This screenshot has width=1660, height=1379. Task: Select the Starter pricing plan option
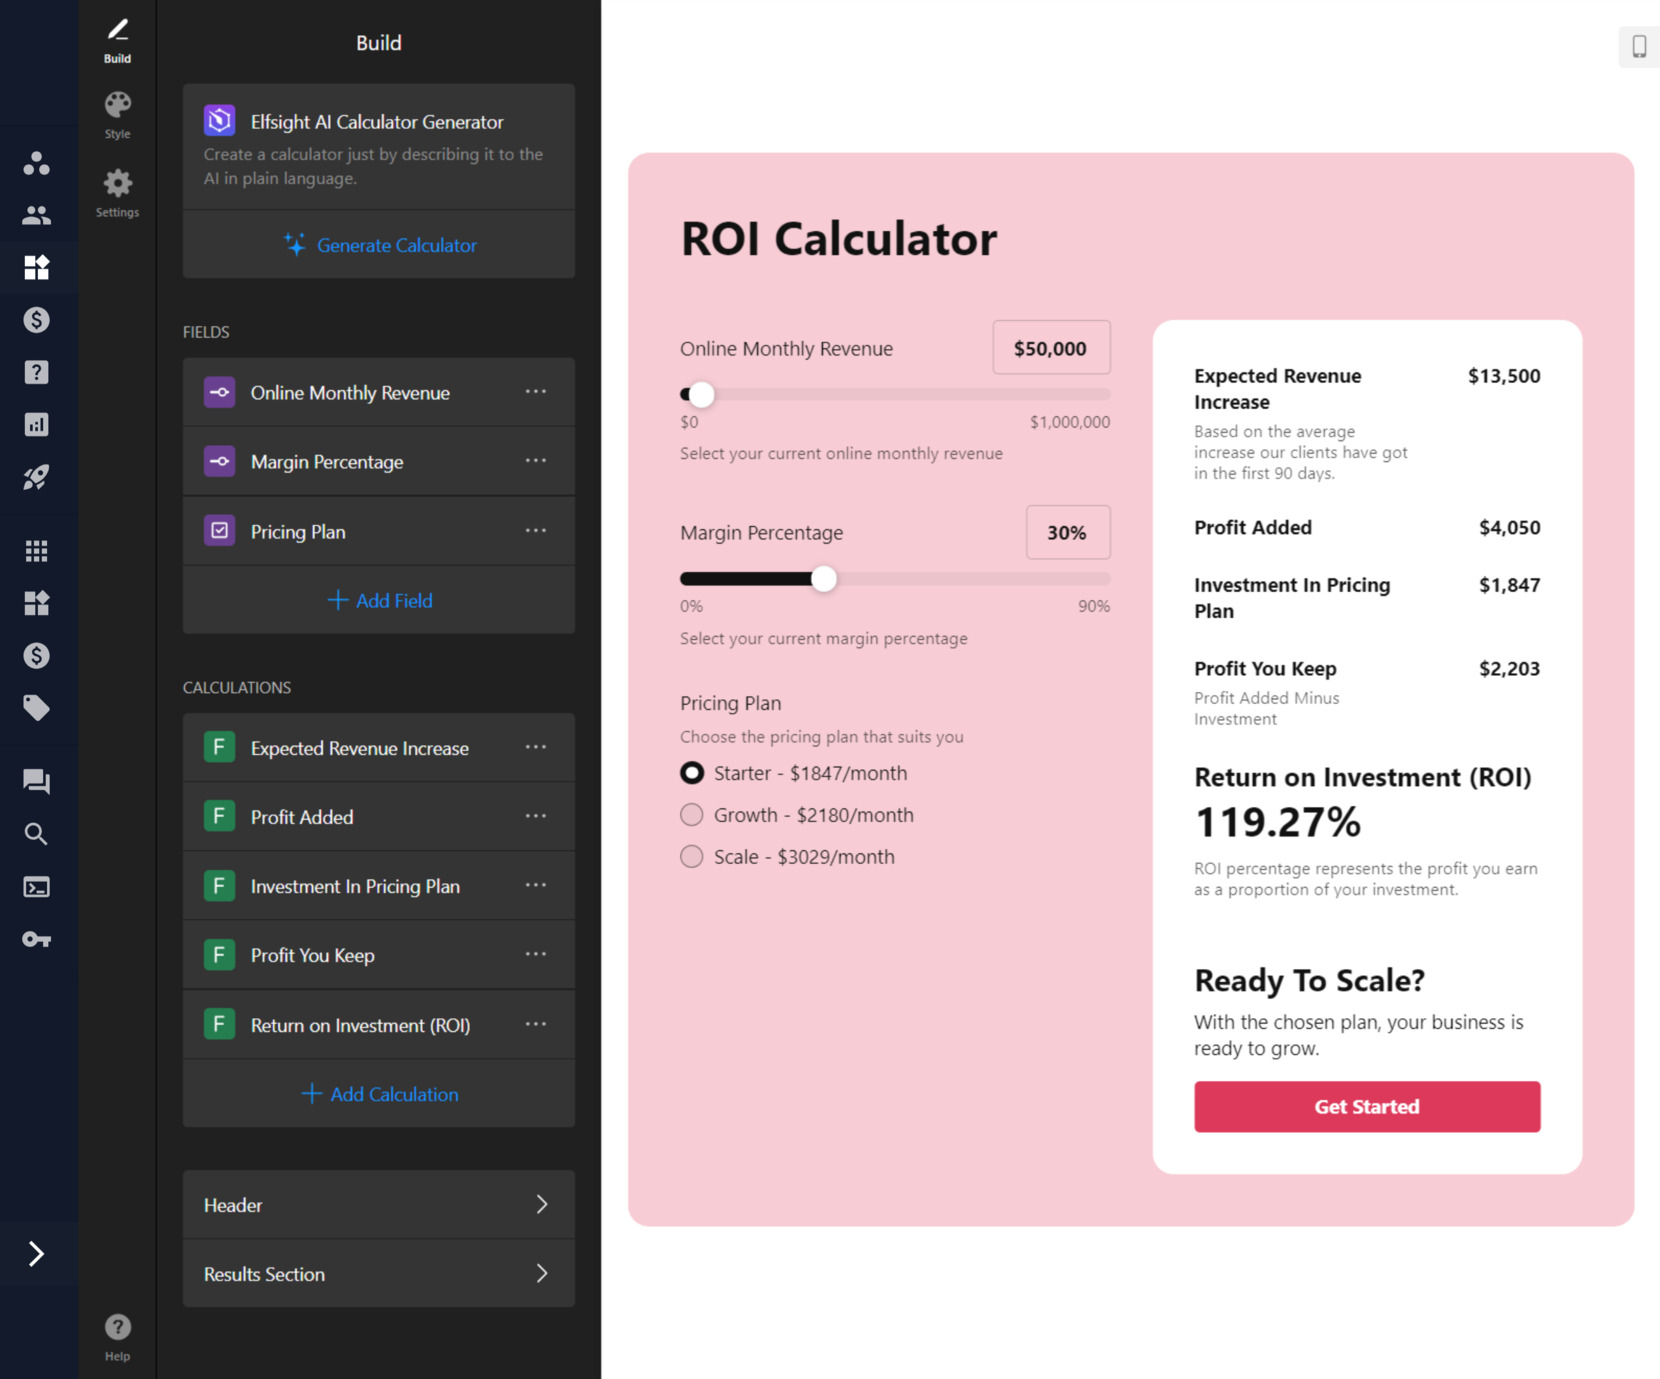point(691,772)
